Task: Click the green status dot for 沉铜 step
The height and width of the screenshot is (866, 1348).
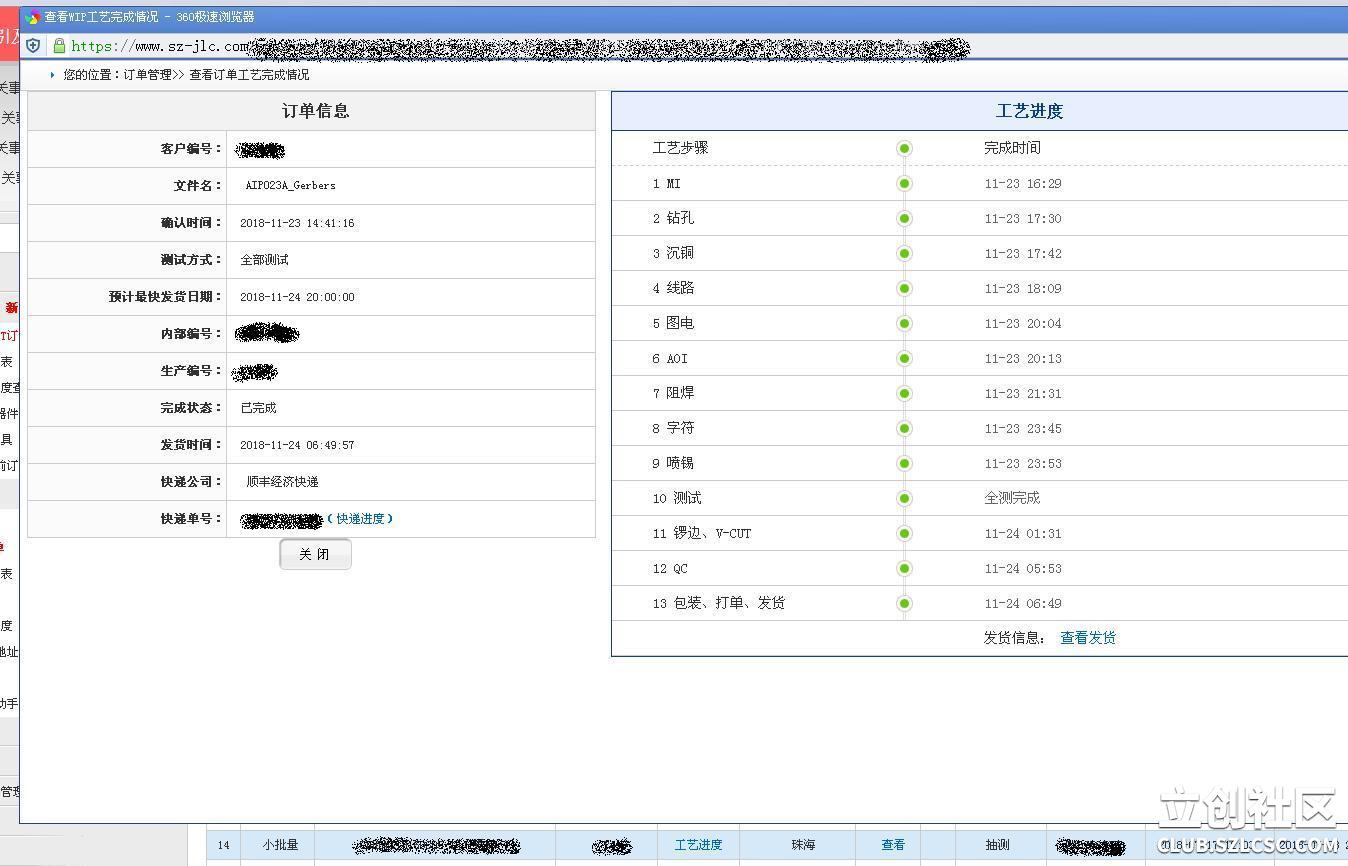Action: 904,254
